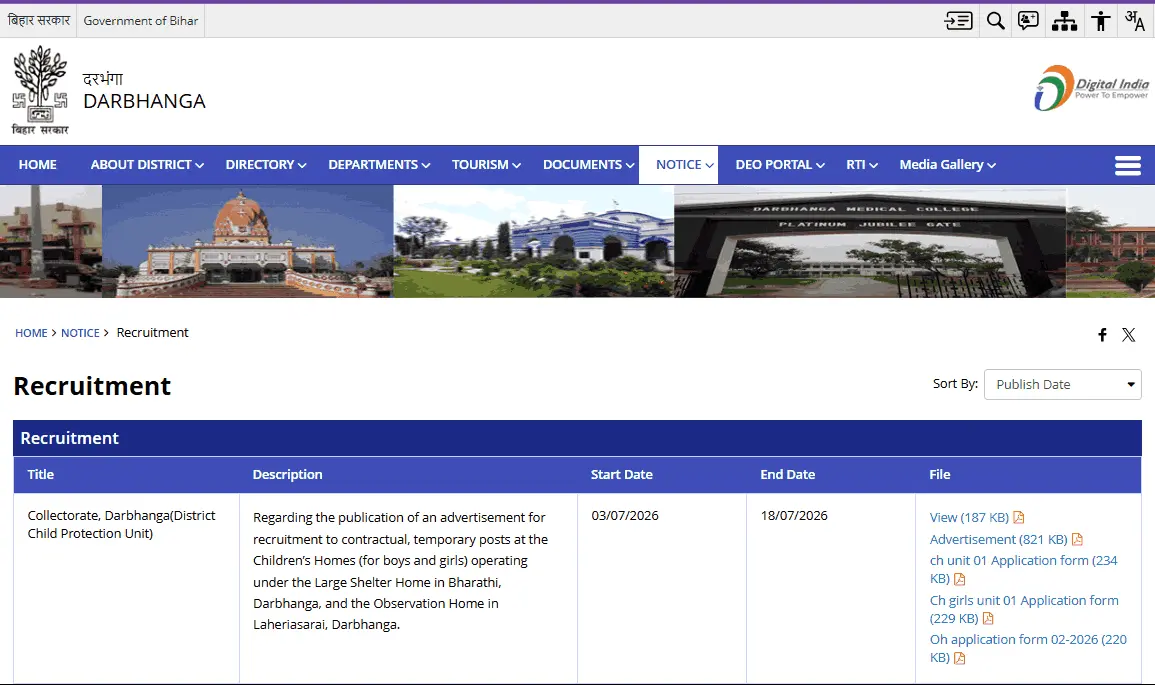The width and height of the screenshot is (1155, 685).
Task: Click PDF icon next to View (187 KB)
Action: click(1019, 518)
